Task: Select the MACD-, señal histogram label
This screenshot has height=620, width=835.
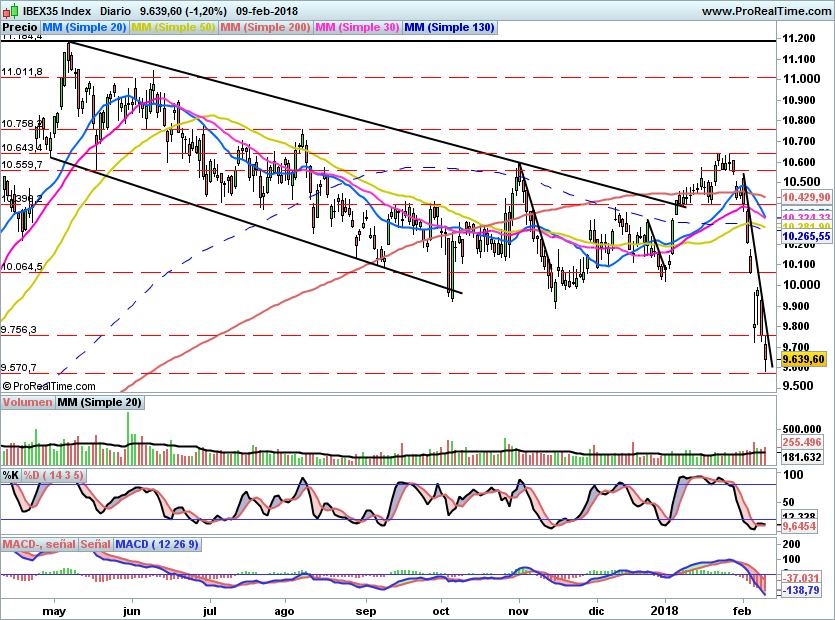Action: click(x=39, y=544)
